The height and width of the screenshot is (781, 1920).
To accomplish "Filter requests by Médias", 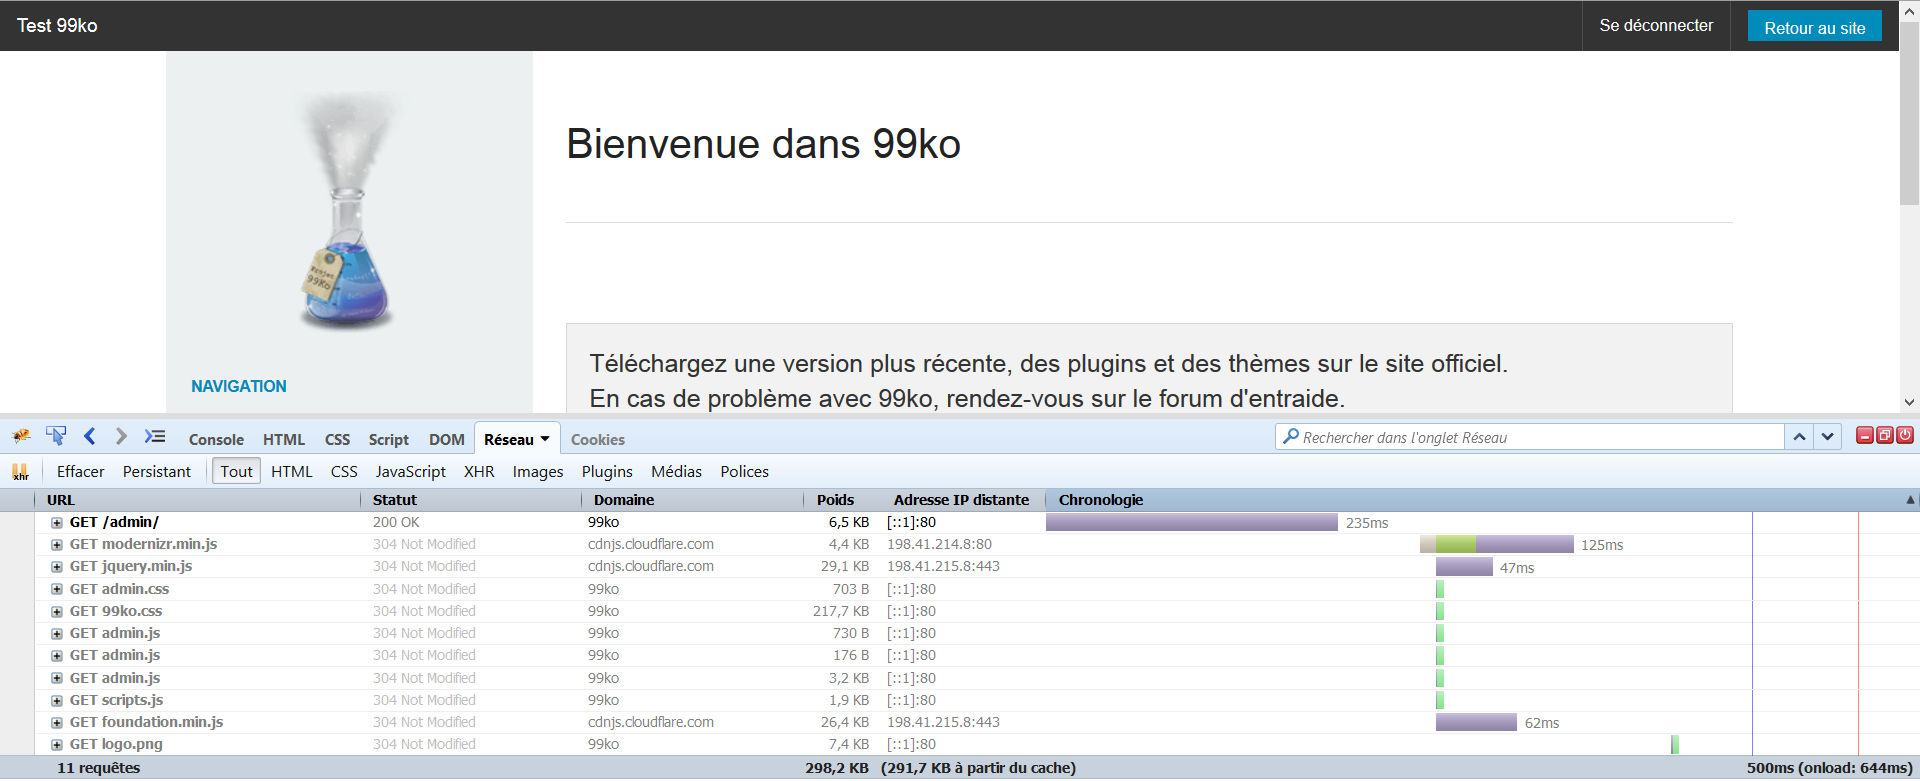I will click(676, 471).
